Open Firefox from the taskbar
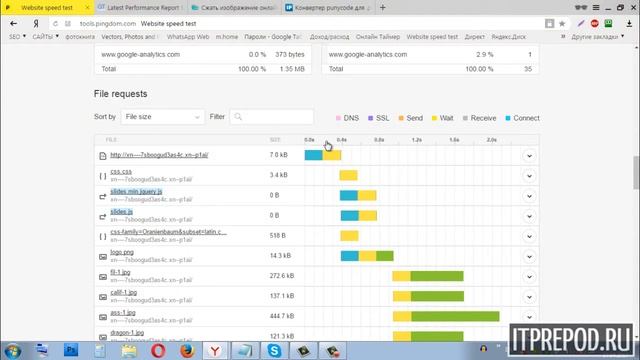The width and height of the screenshot is (640, 360). pos(187,351)
